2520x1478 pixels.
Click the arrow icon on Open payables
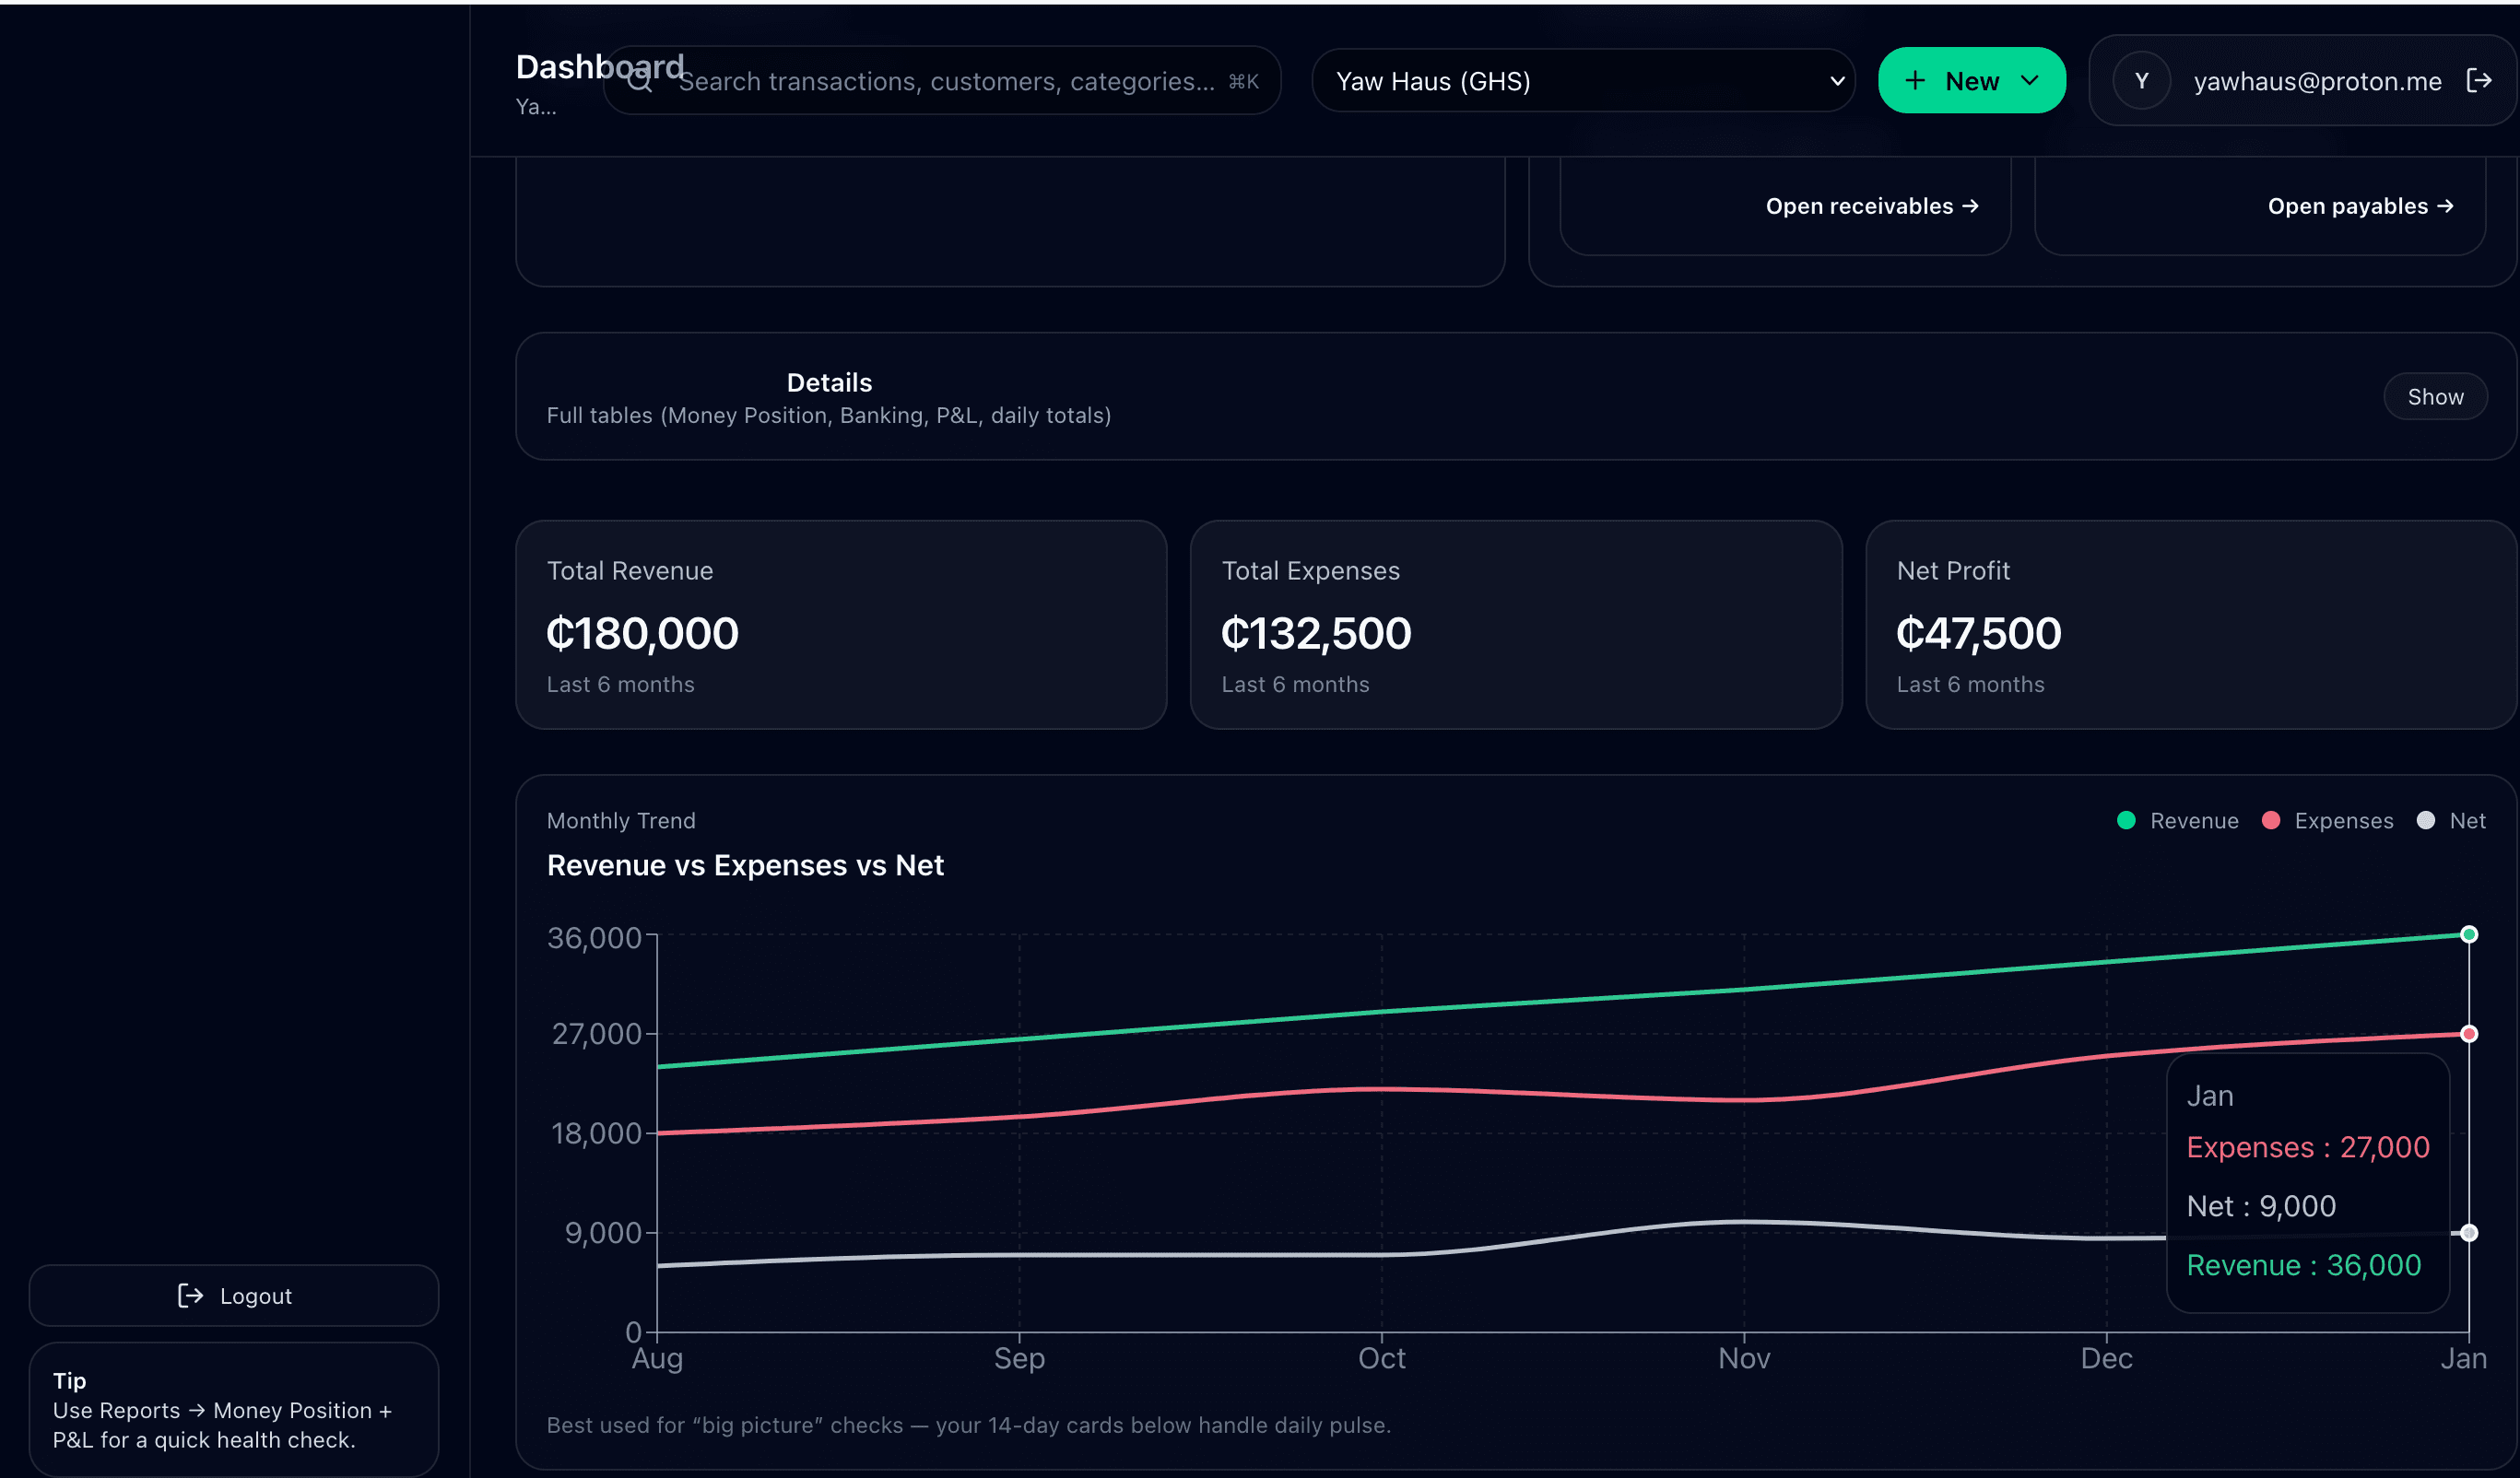coord(2446,206)
